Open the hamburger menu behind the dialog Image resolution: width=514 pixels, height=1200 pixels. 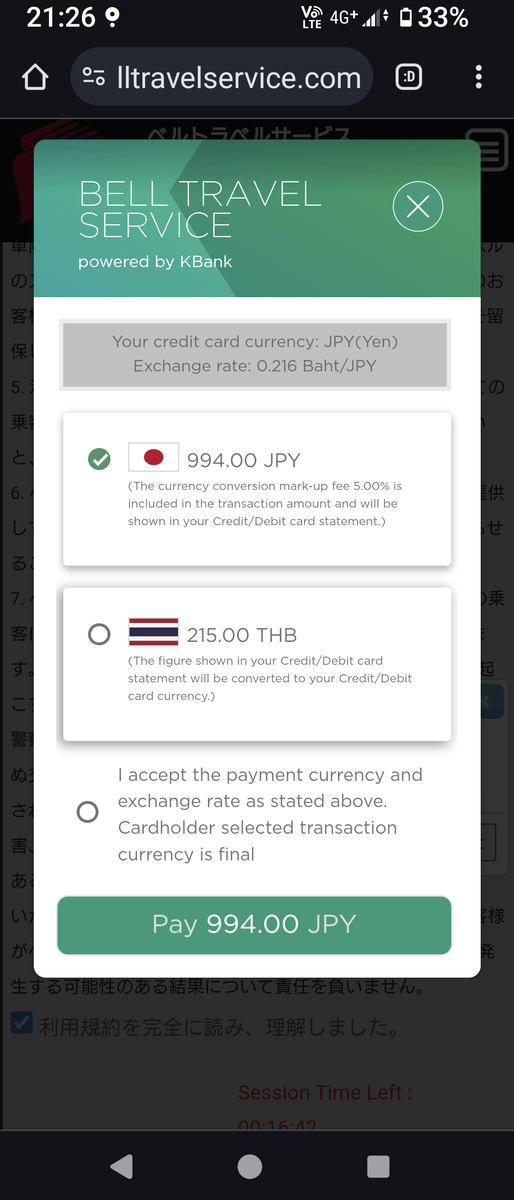pos(490,153)
